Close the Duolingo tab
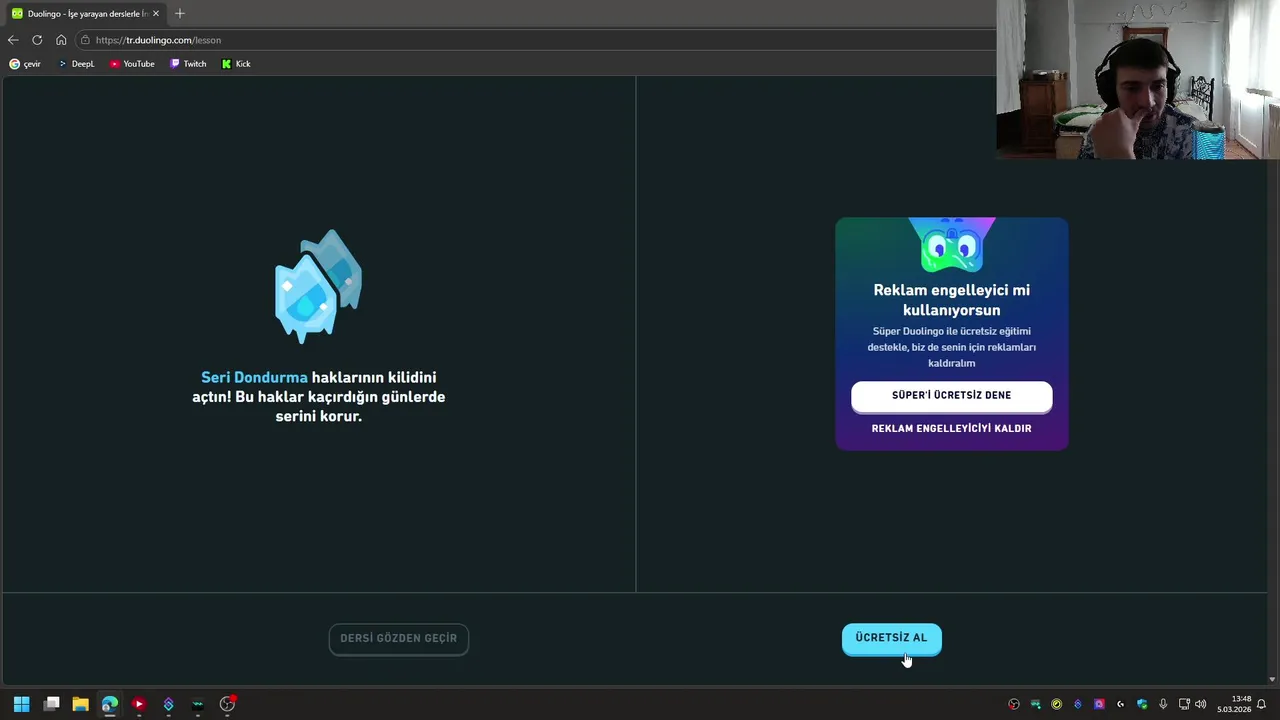 (156, 14)
